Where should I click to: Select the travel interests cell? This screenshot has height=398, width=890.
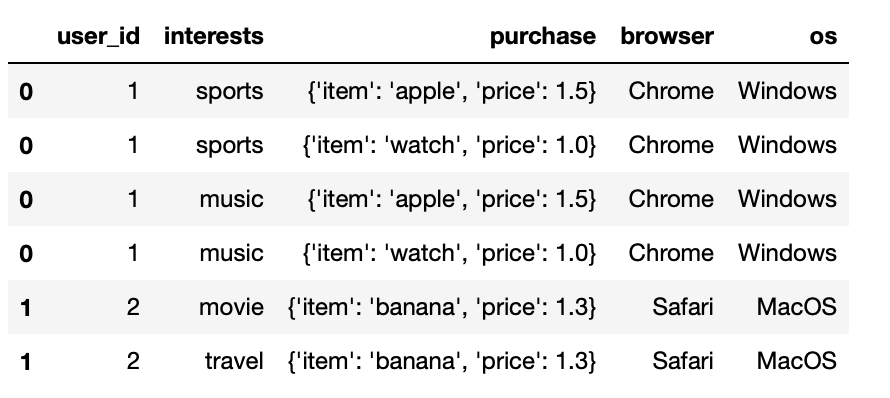click(234, 361)
